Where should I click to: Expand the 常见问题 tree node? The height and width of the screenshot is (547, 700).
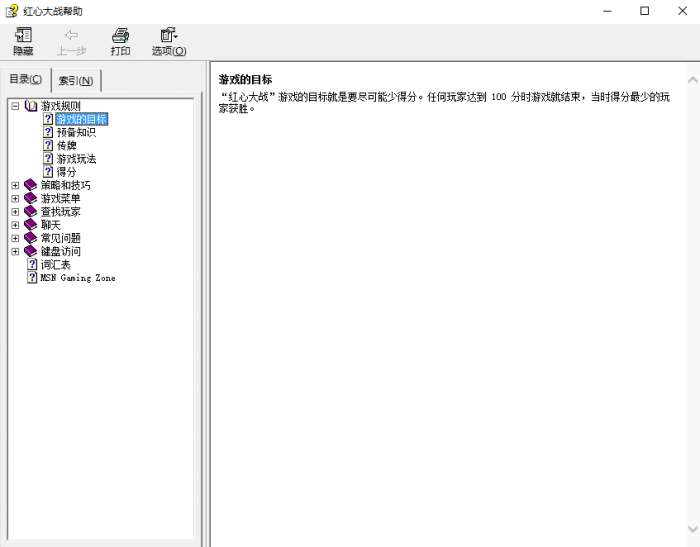tap(15, 238)
